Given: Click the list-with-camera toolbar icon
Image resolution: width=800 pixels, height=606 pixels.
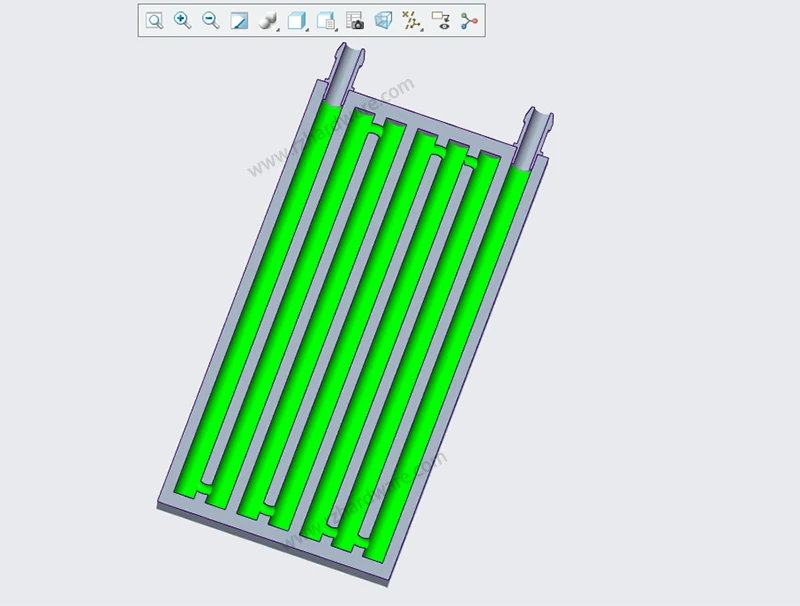Looking at the screenshot, I should pos(355,21).
